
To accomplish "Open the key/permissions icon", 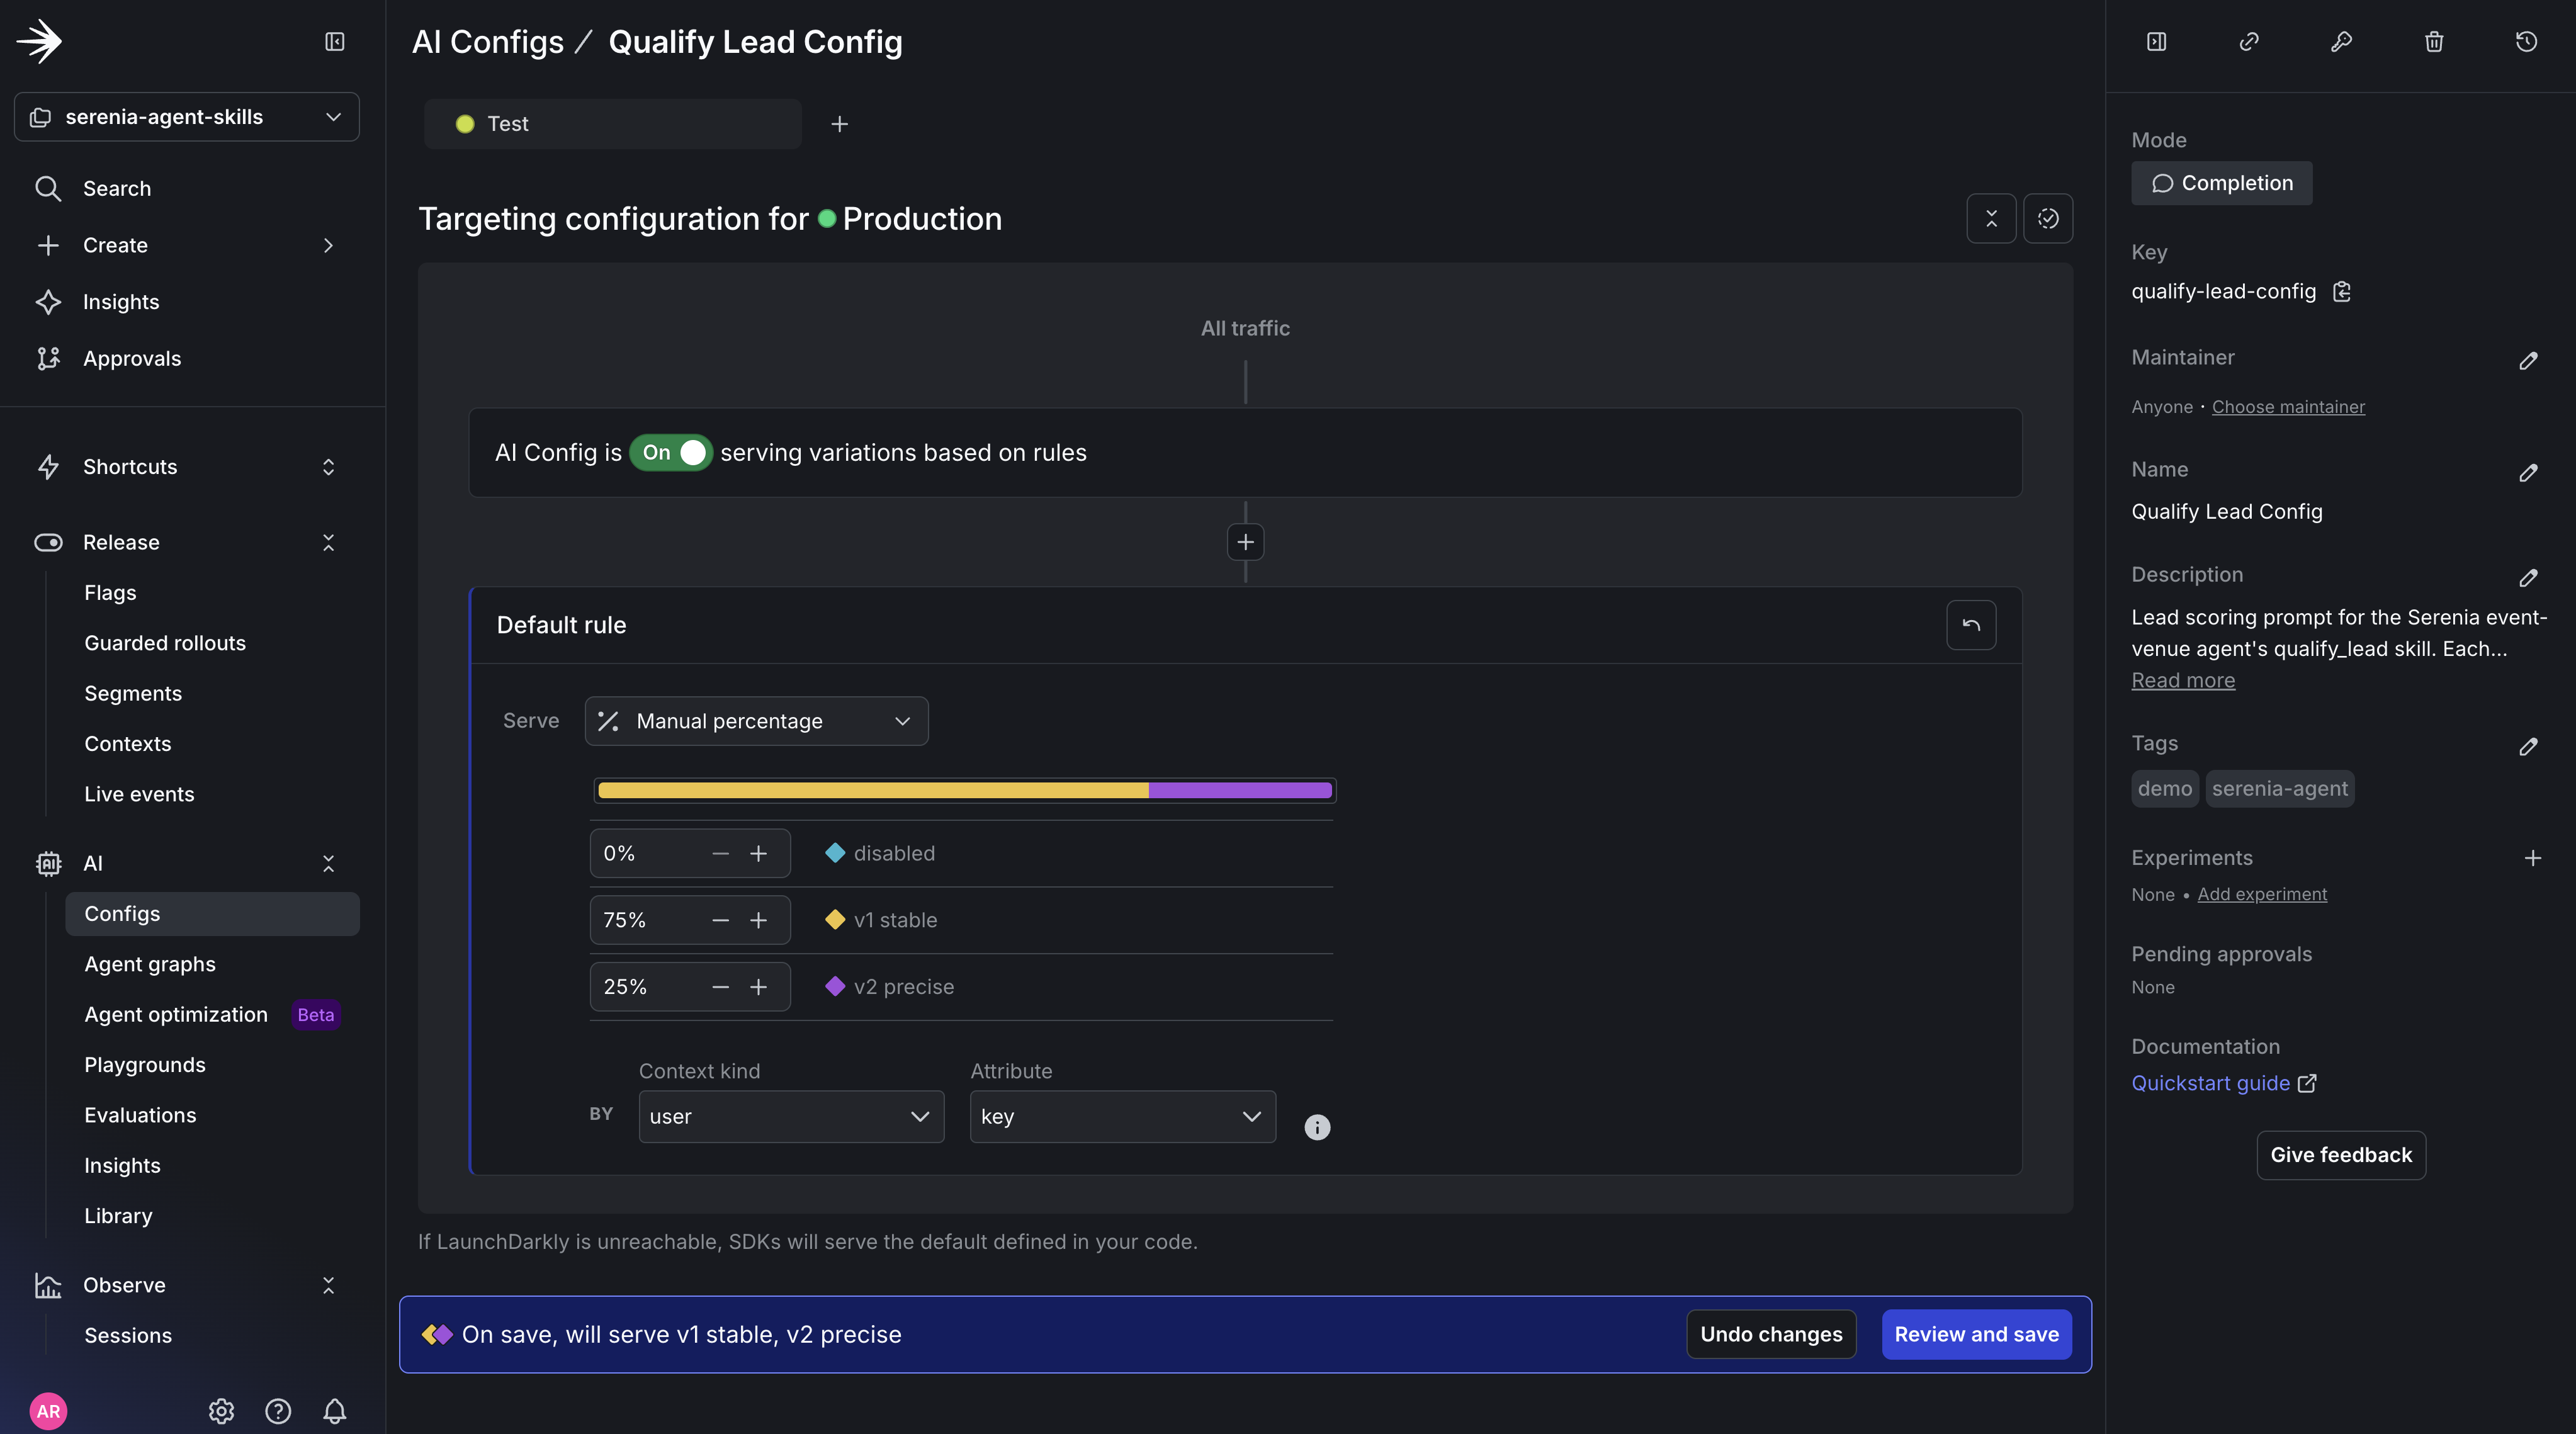I will (2342, 41).
